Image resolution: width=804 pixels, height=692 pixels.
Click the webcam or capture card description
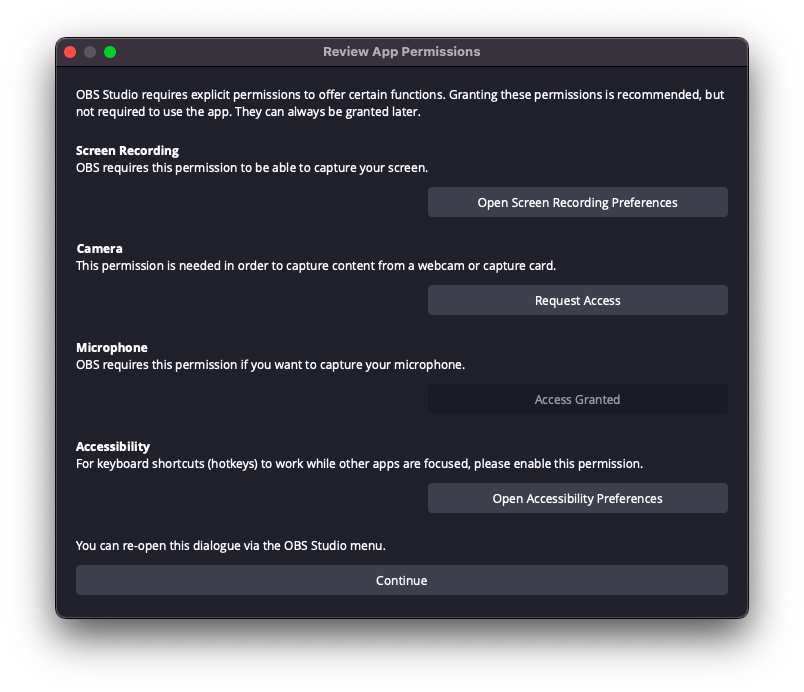pos(316,266)
